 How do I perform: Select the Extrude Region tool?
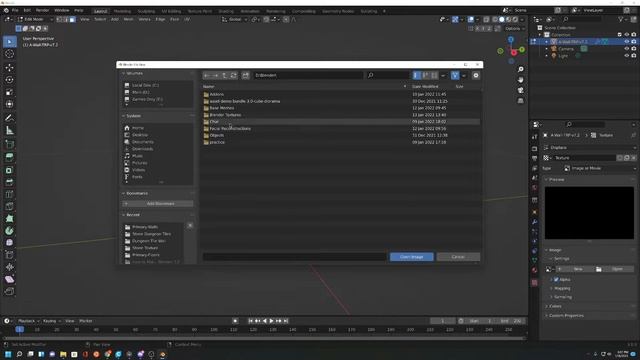point(9,157)
